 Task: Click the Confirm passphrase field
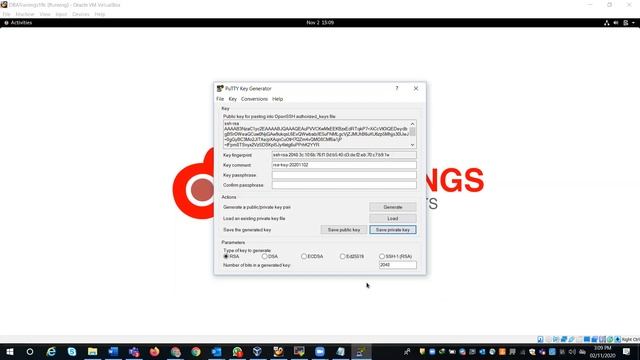pyautogui.click(x=344, y=185)
